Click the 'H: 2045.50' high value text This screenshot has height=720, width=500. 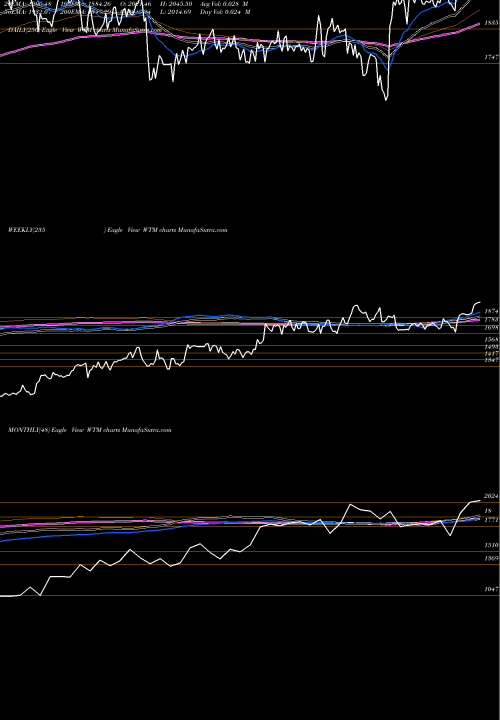[x=177, y=4]
